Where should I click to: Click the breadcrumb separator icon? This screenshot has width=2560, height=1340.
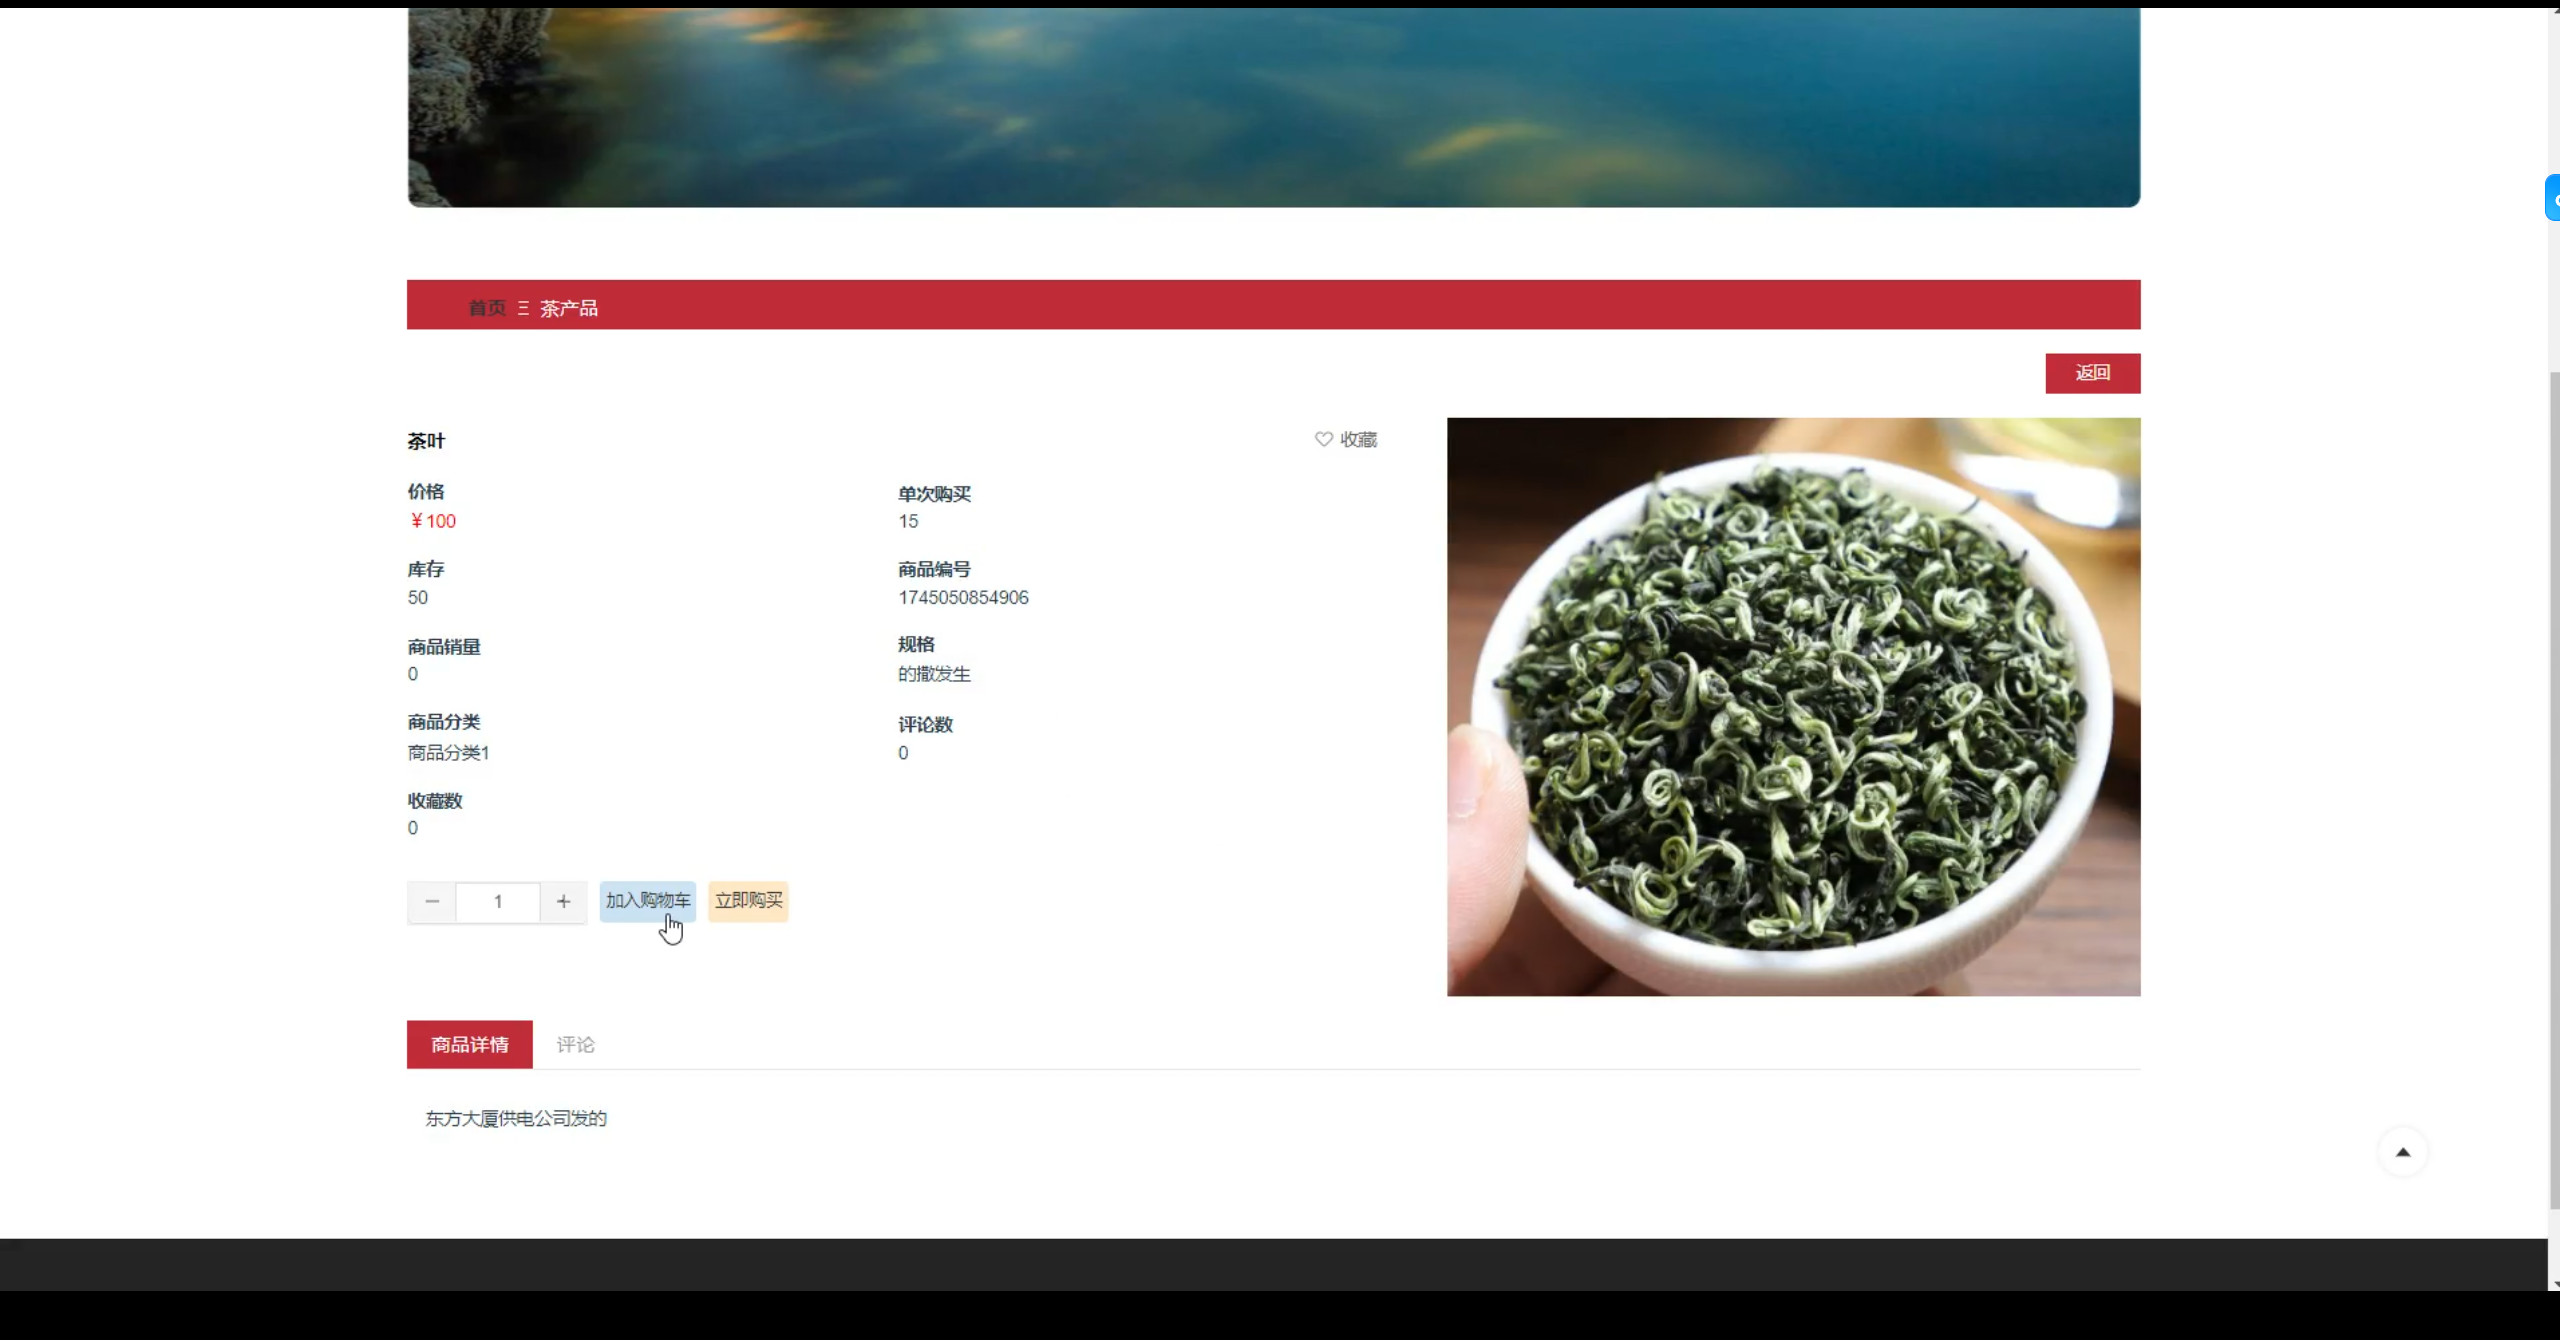pos(523,308)
